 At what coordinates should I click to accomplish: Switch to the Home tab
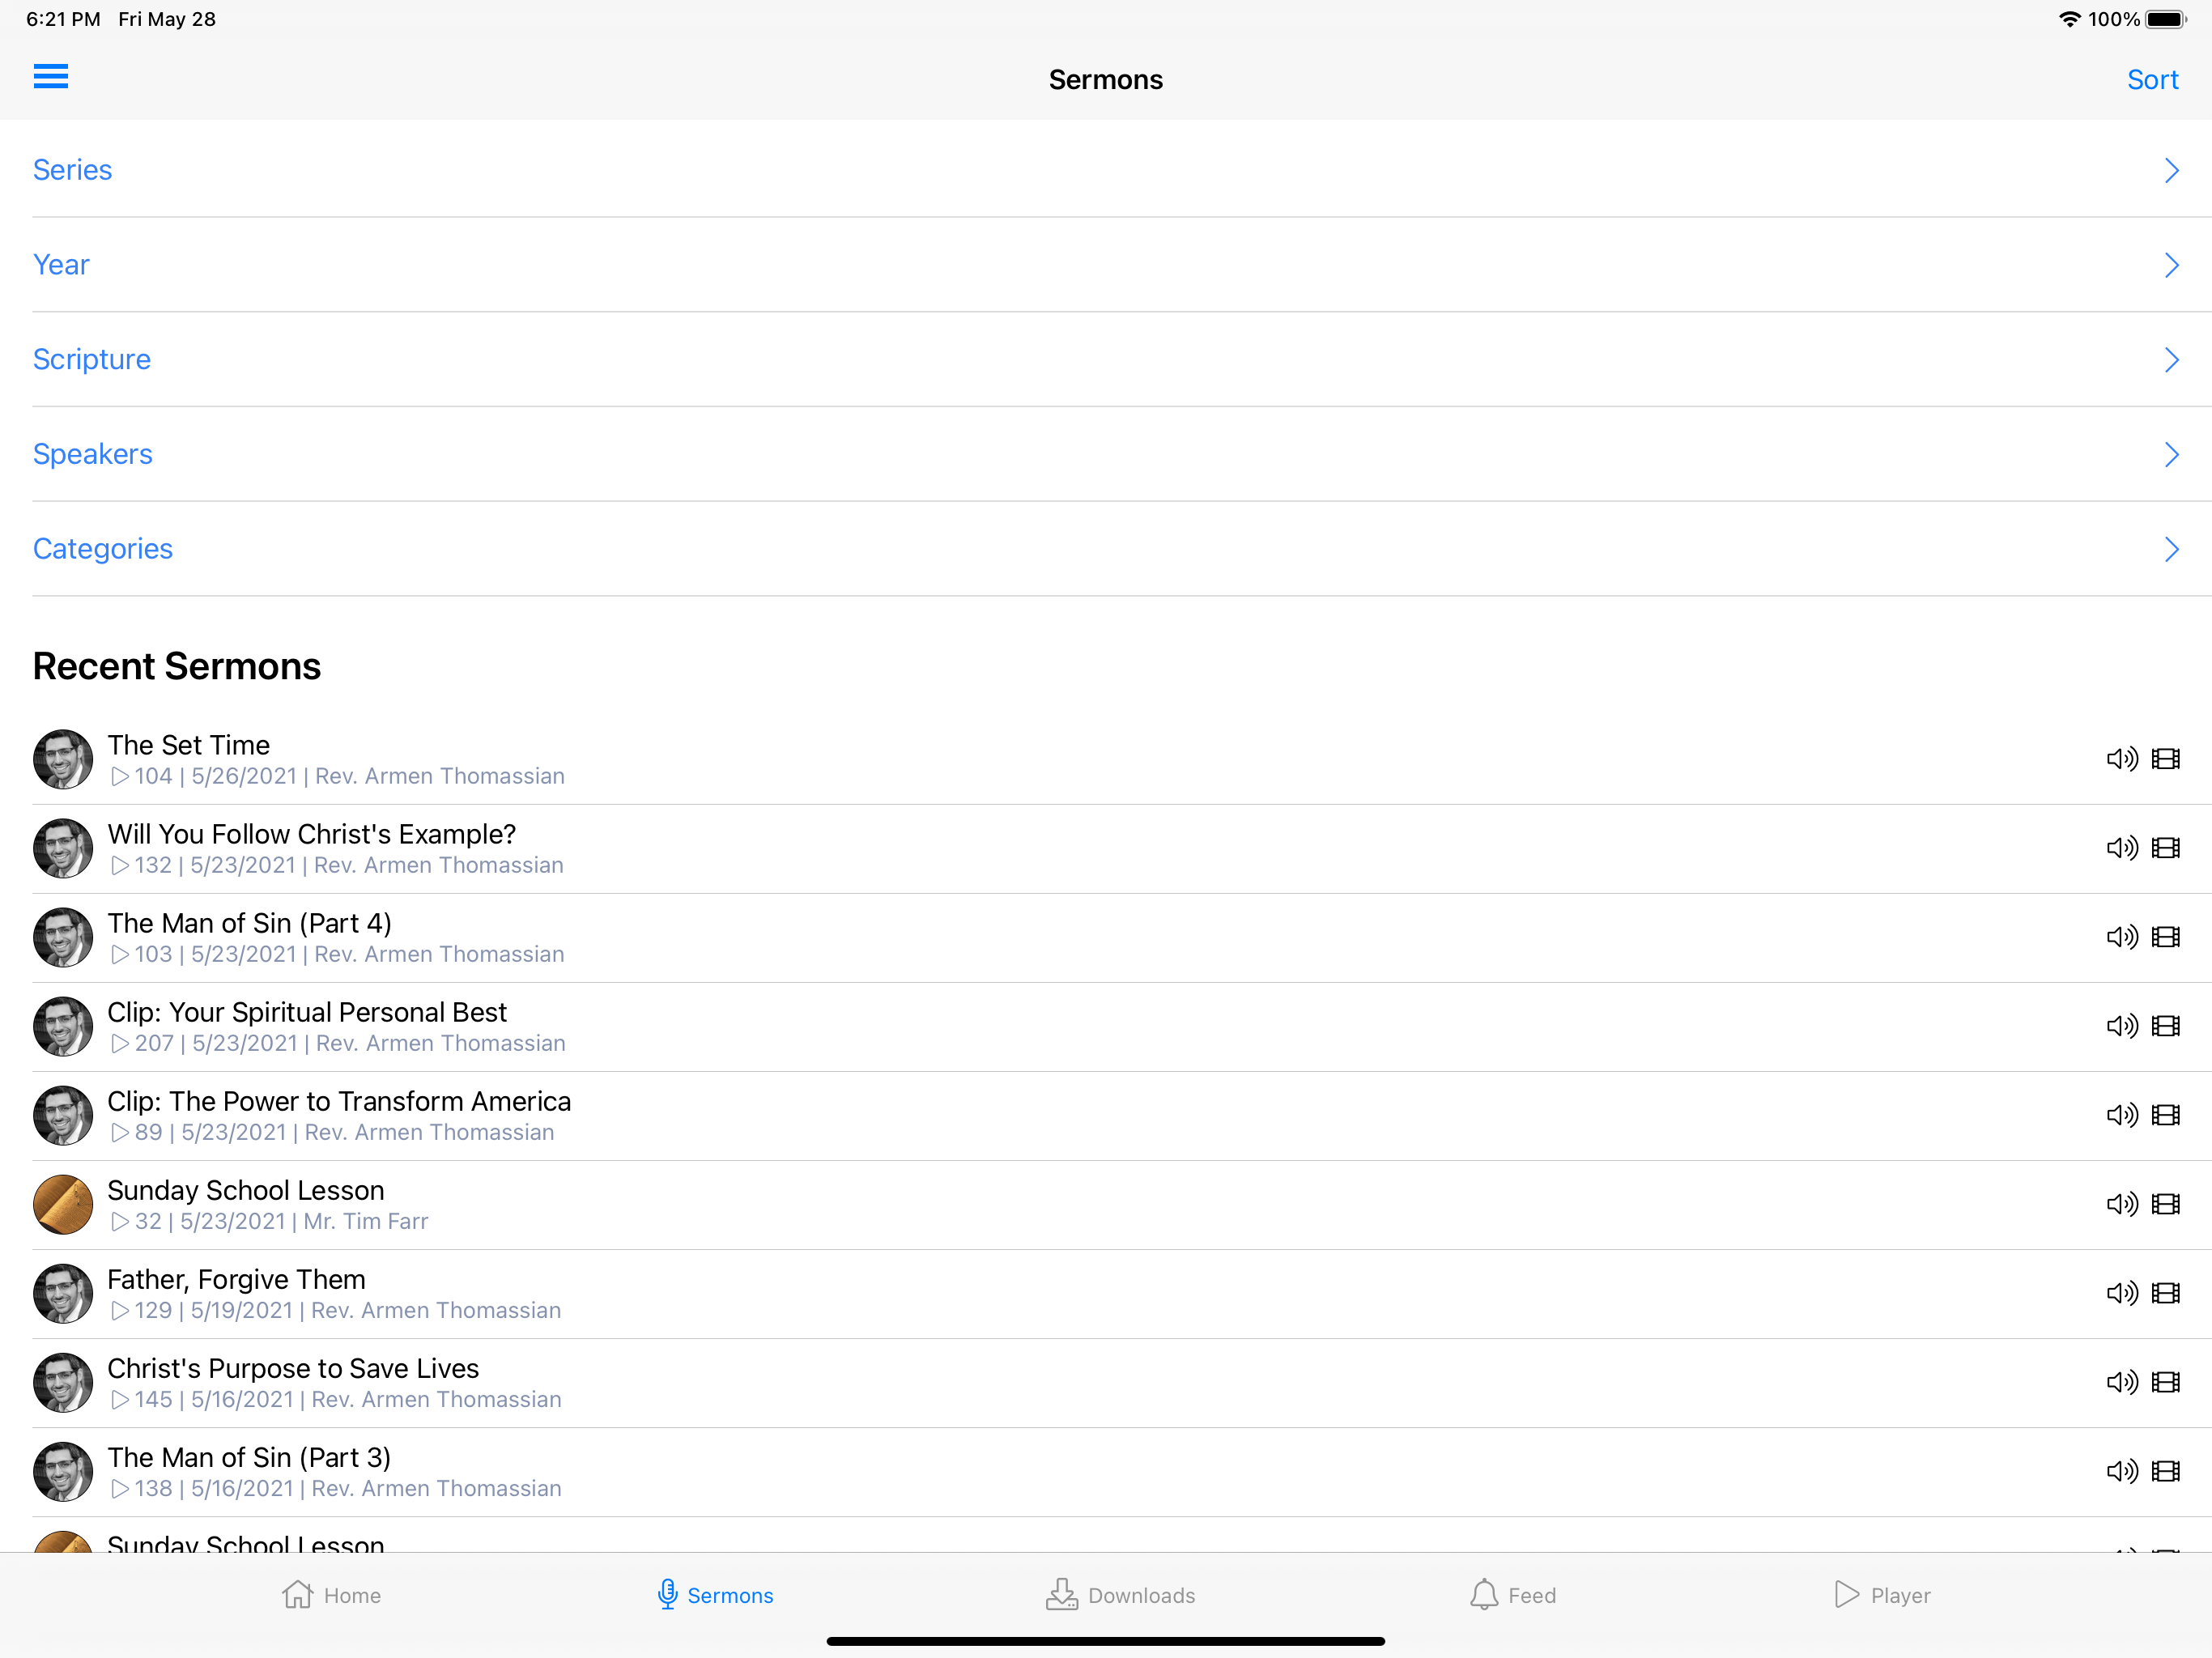pos(331,1595)
